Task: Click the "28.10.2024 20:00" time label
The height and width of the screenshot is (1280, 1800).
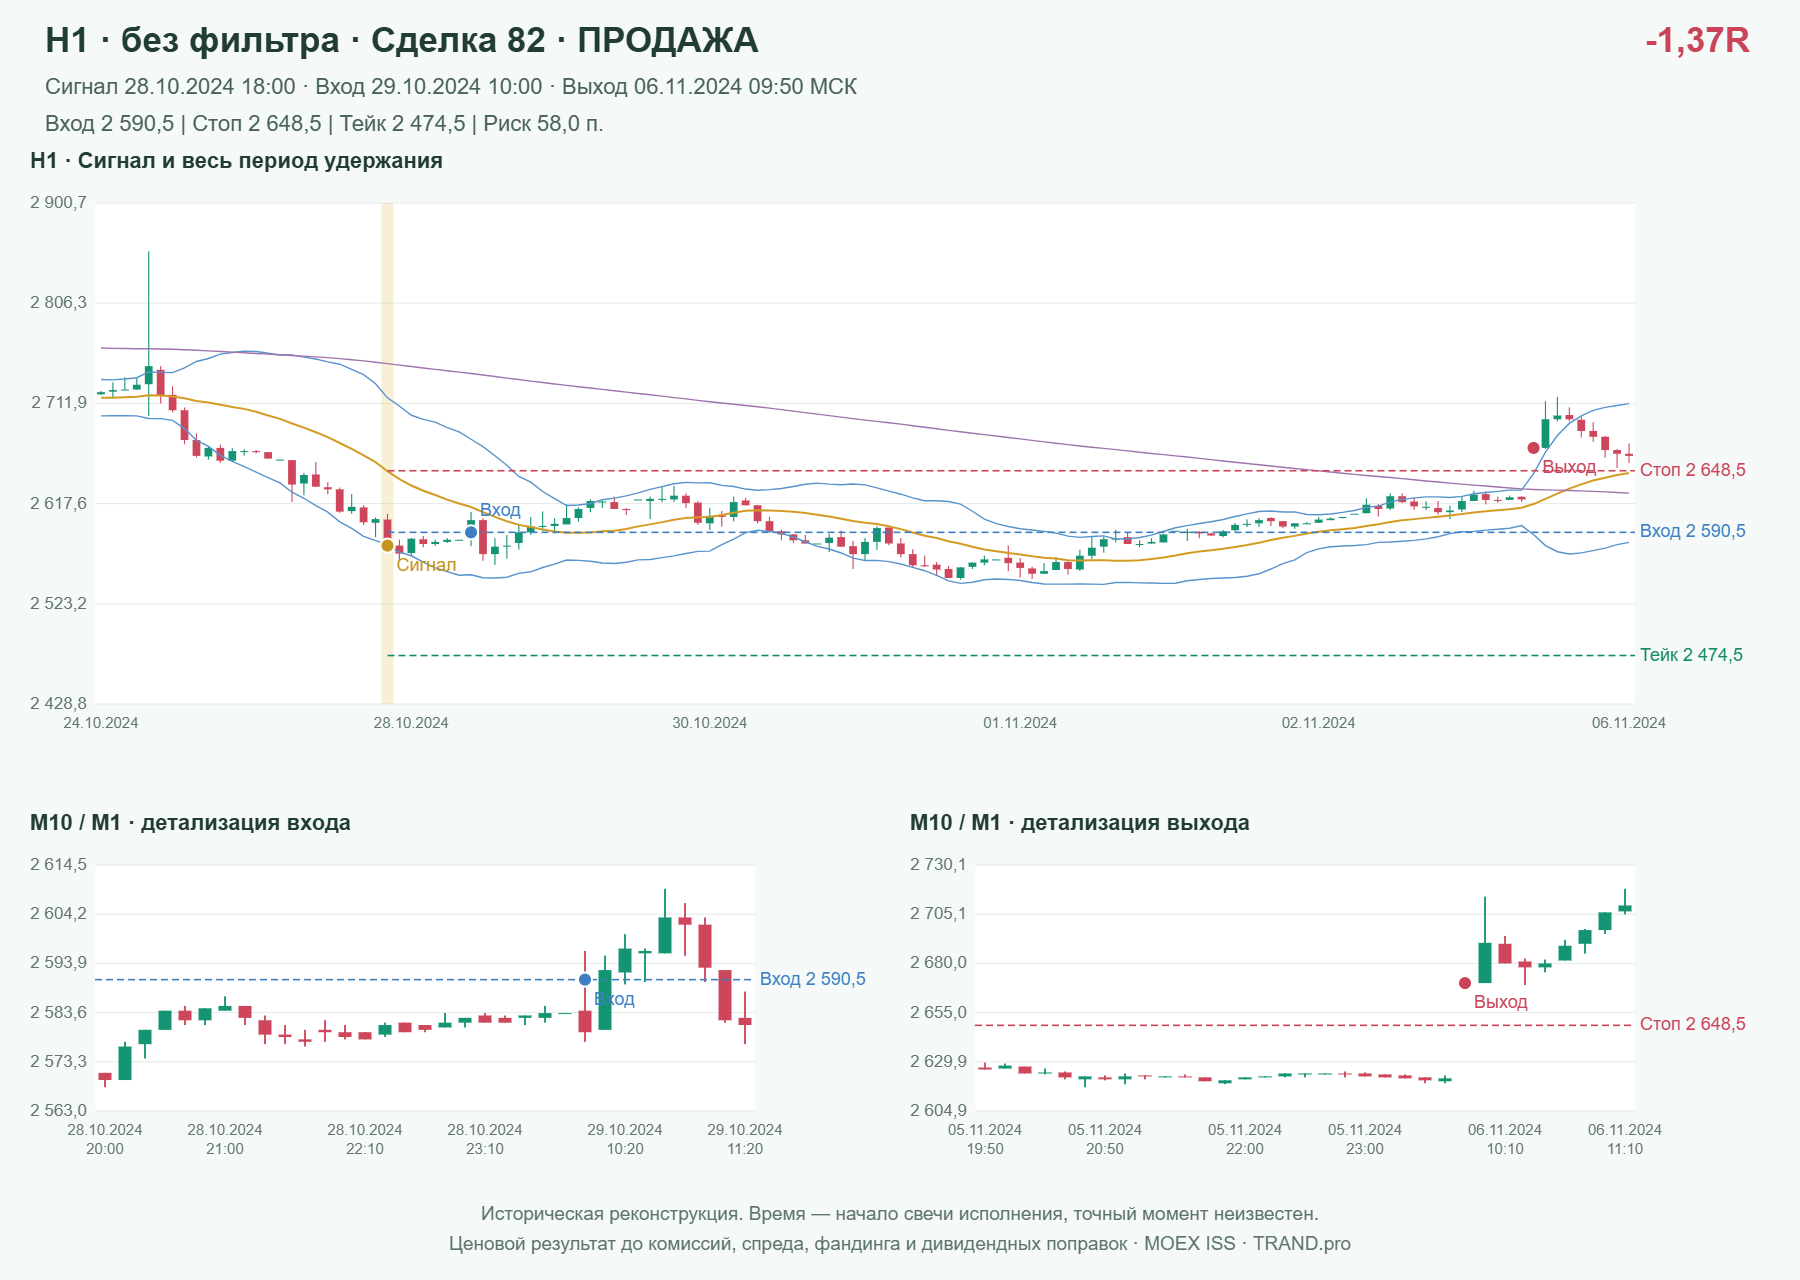Action: tap(105, 1139)
